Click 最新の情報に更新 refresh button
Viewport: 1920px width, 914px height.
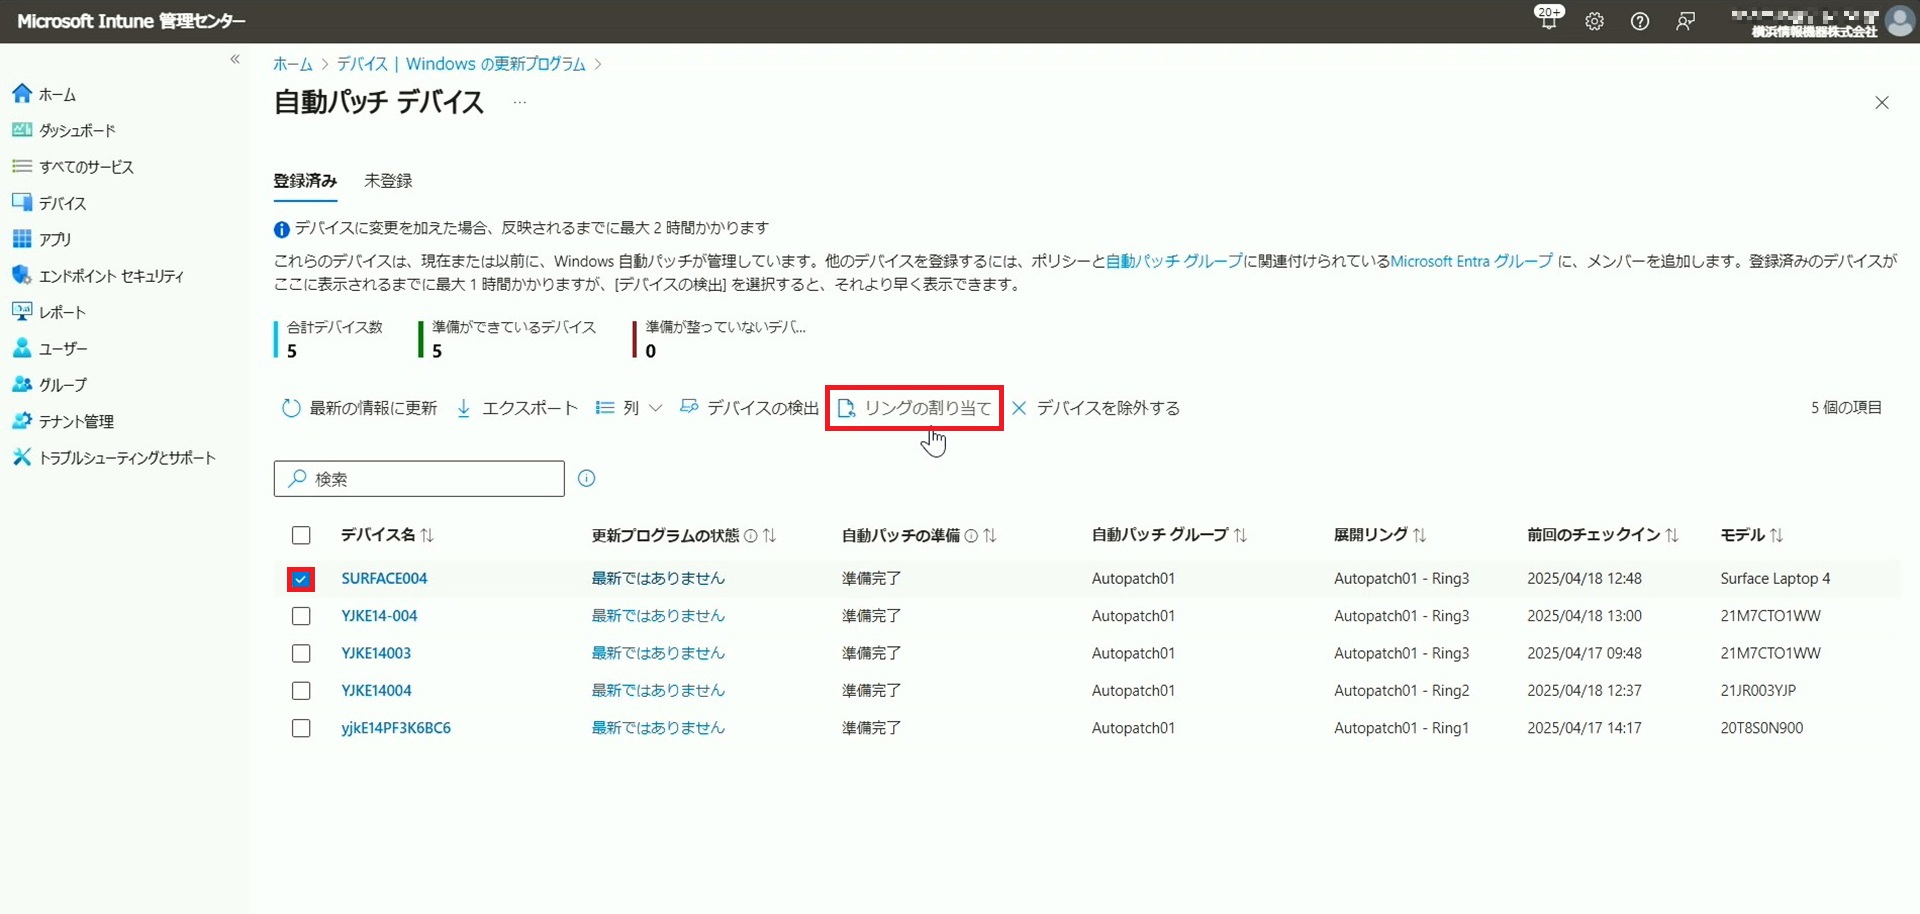[x=359, y=408]
